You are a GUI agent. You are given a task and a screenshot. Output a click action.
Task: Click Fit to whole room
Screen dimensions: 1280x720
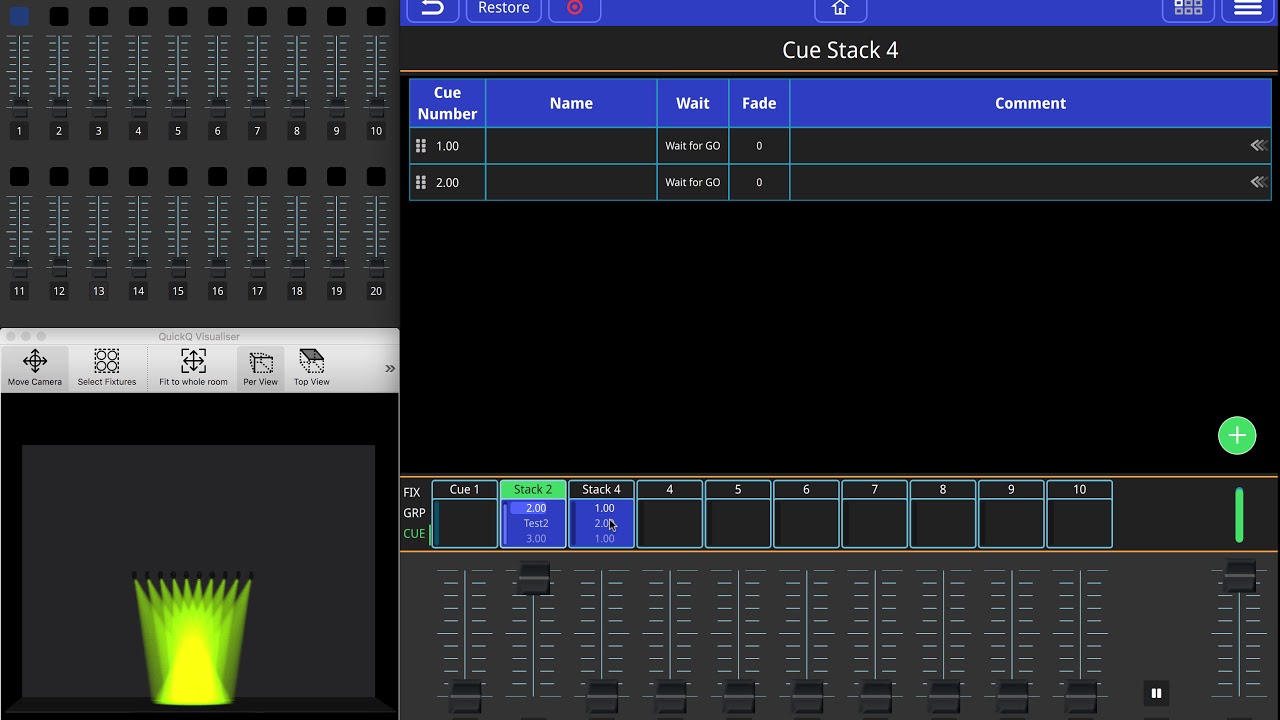click(x=193, y=367)
